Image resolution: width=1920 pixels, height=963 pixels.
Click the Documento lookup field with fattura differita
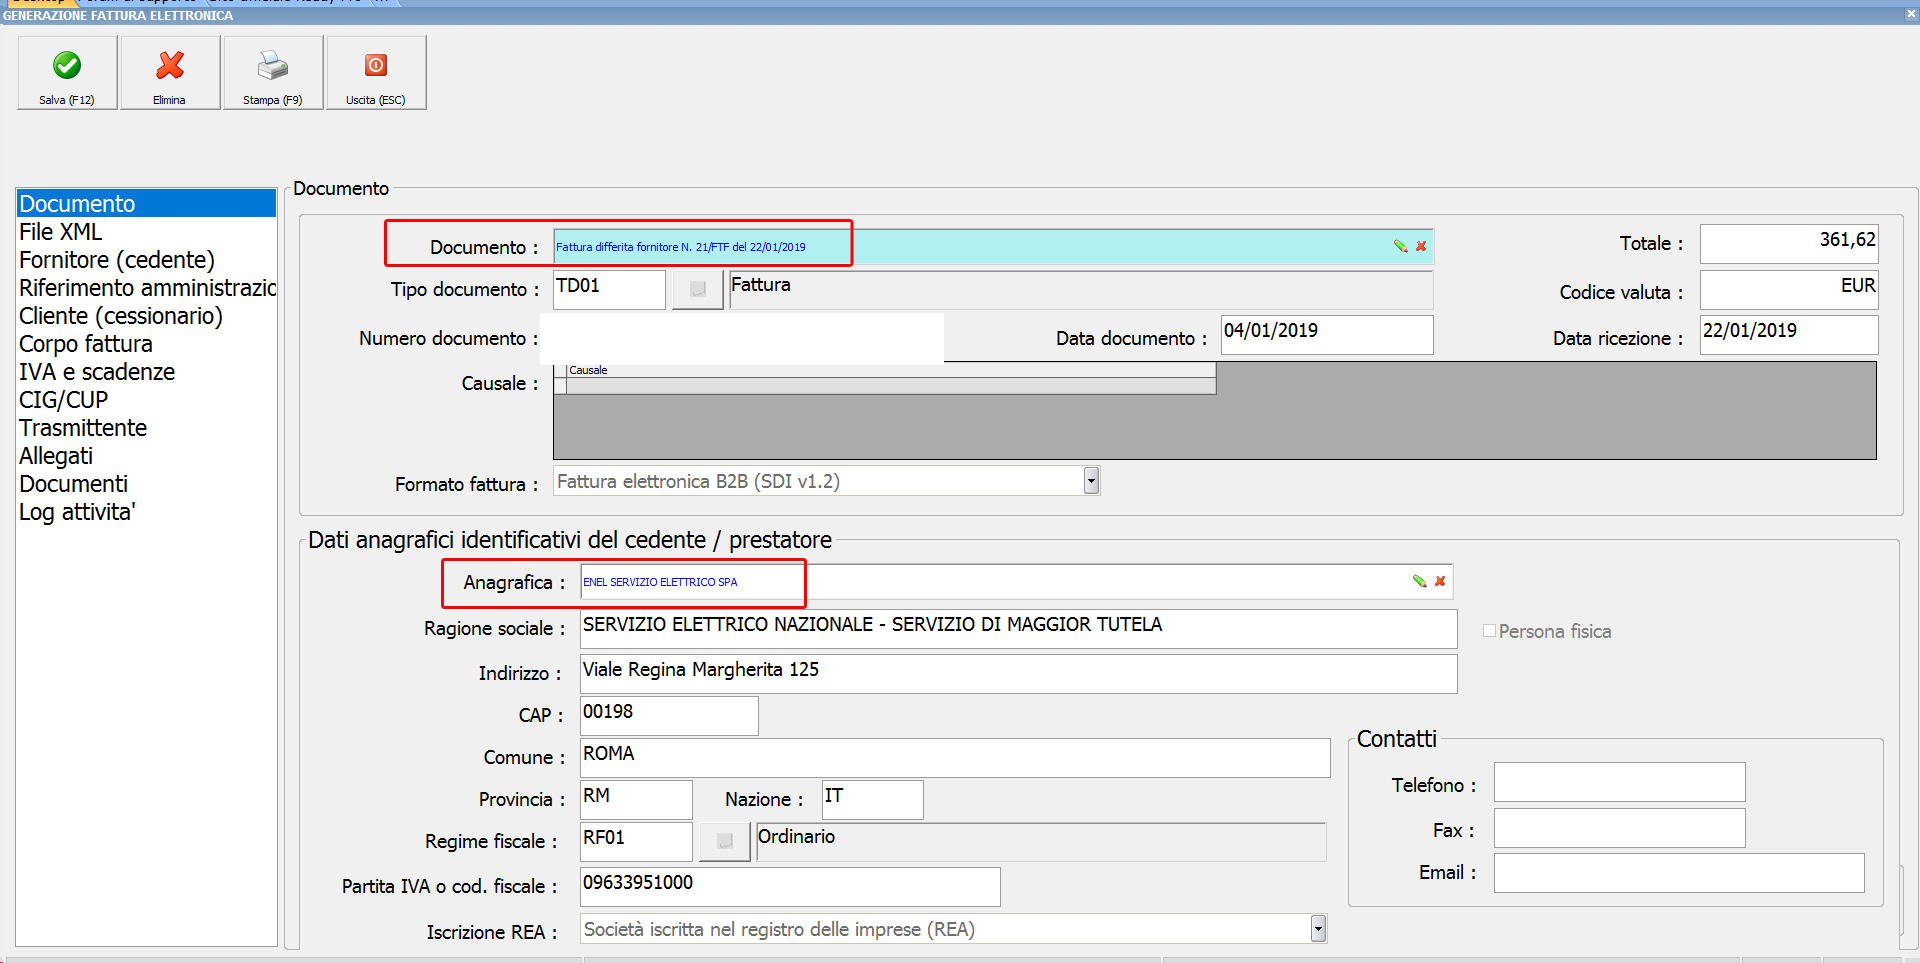[993, 247]
